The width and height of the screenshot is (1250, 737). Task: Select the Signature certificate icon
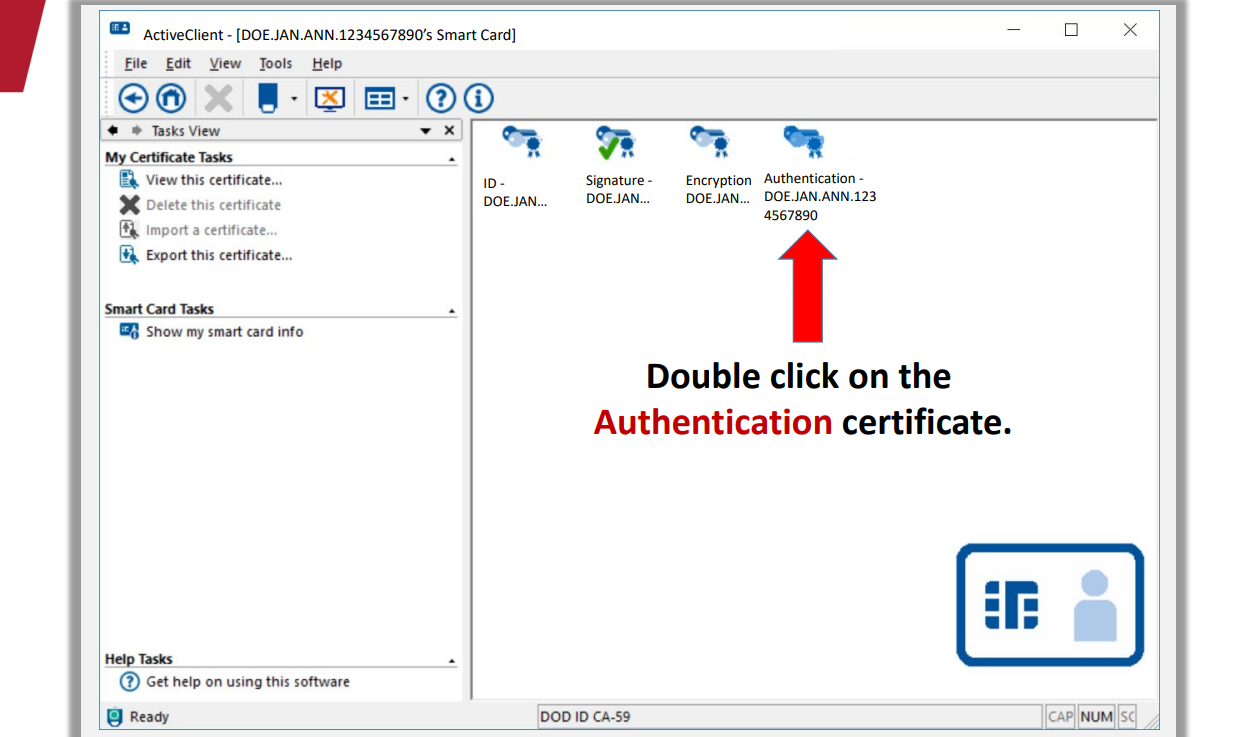616,143
